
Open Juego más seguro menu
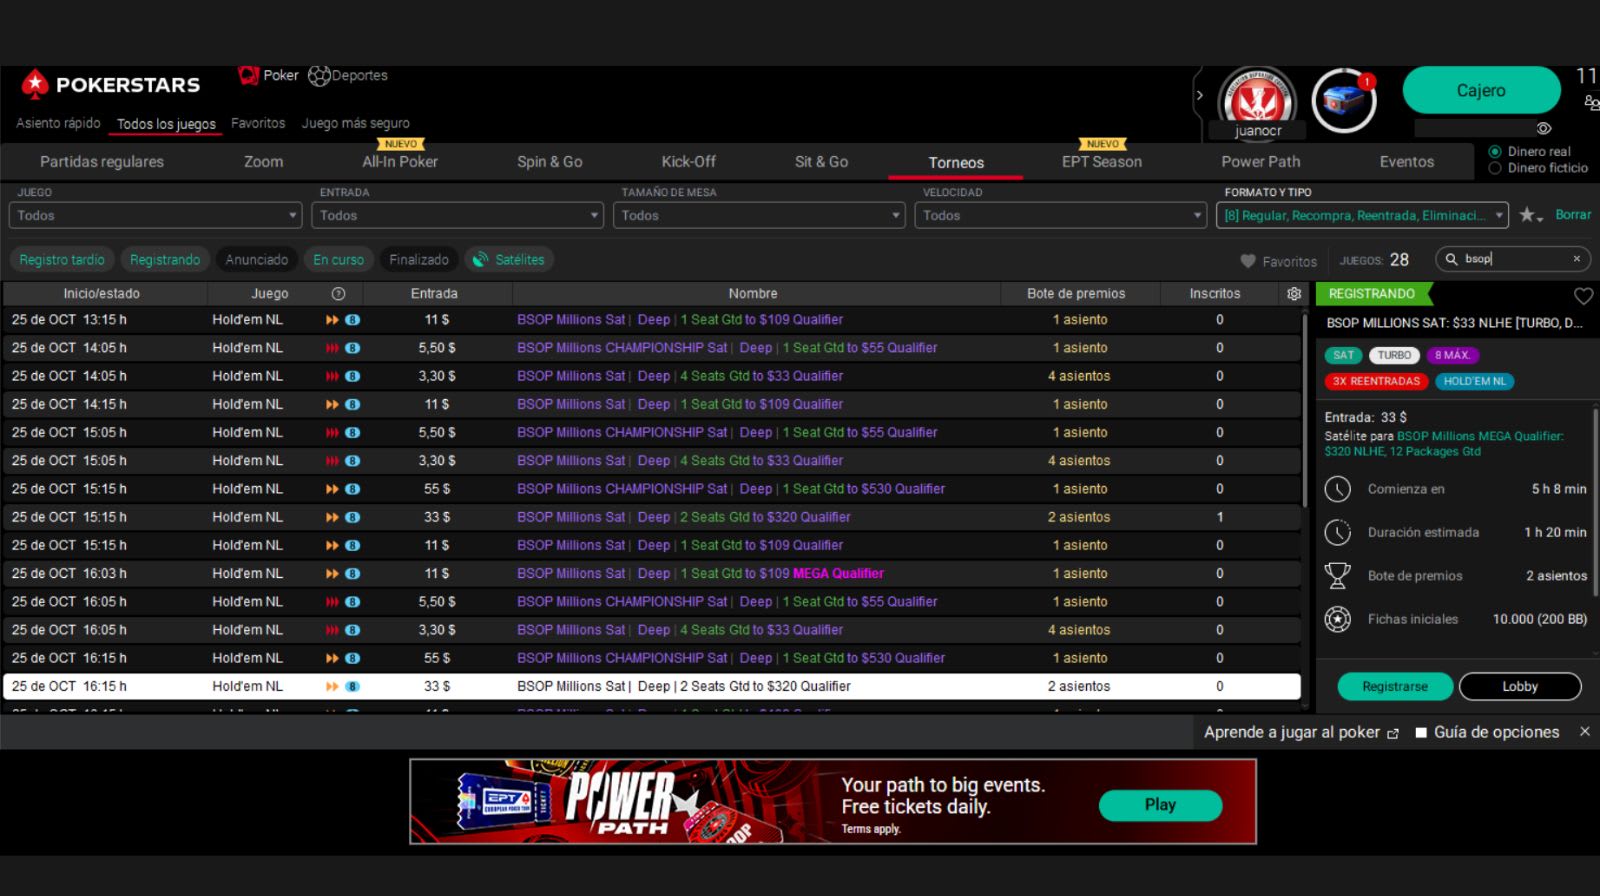tap(355, 123)
